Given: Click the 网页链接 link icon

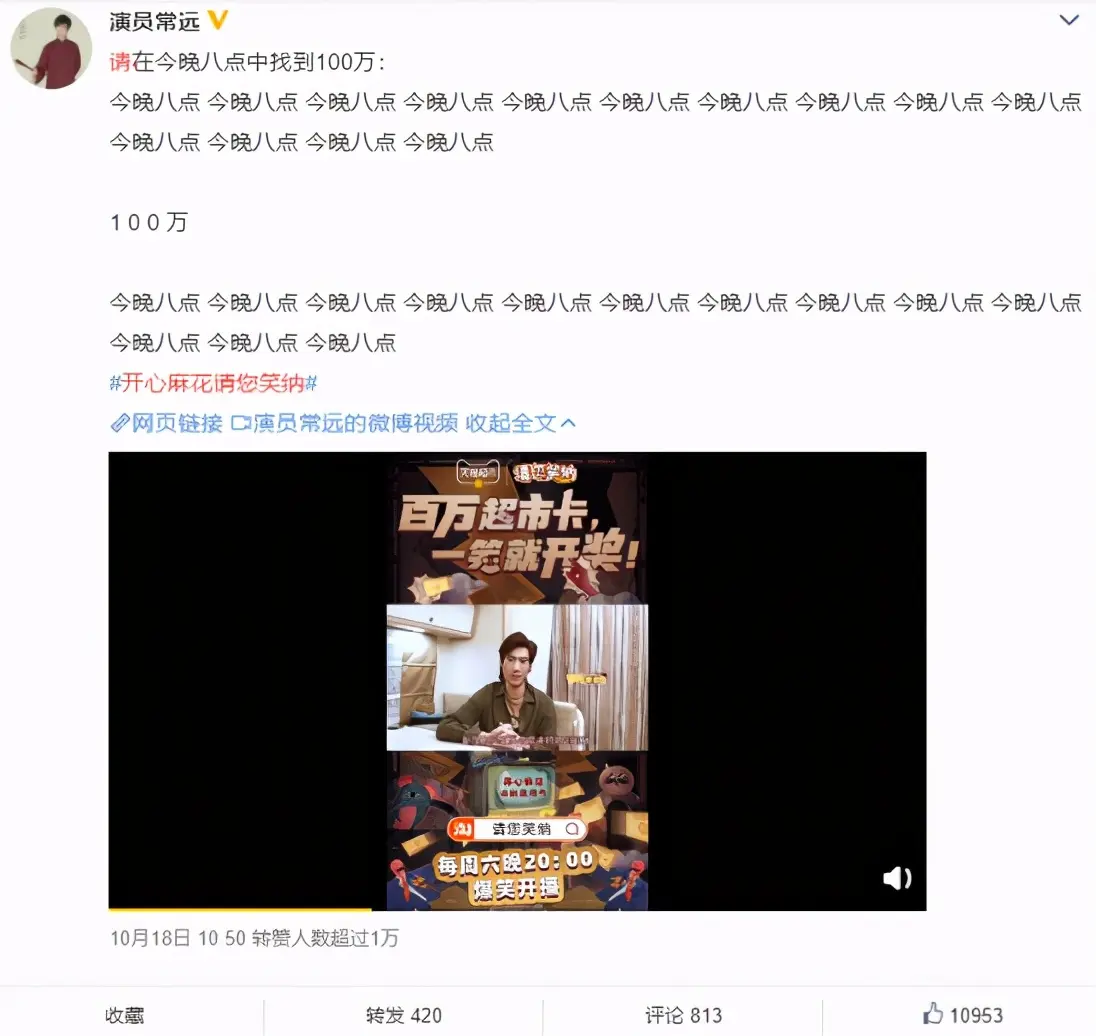Looking at the screenshot, I should (x=120, y=423).
